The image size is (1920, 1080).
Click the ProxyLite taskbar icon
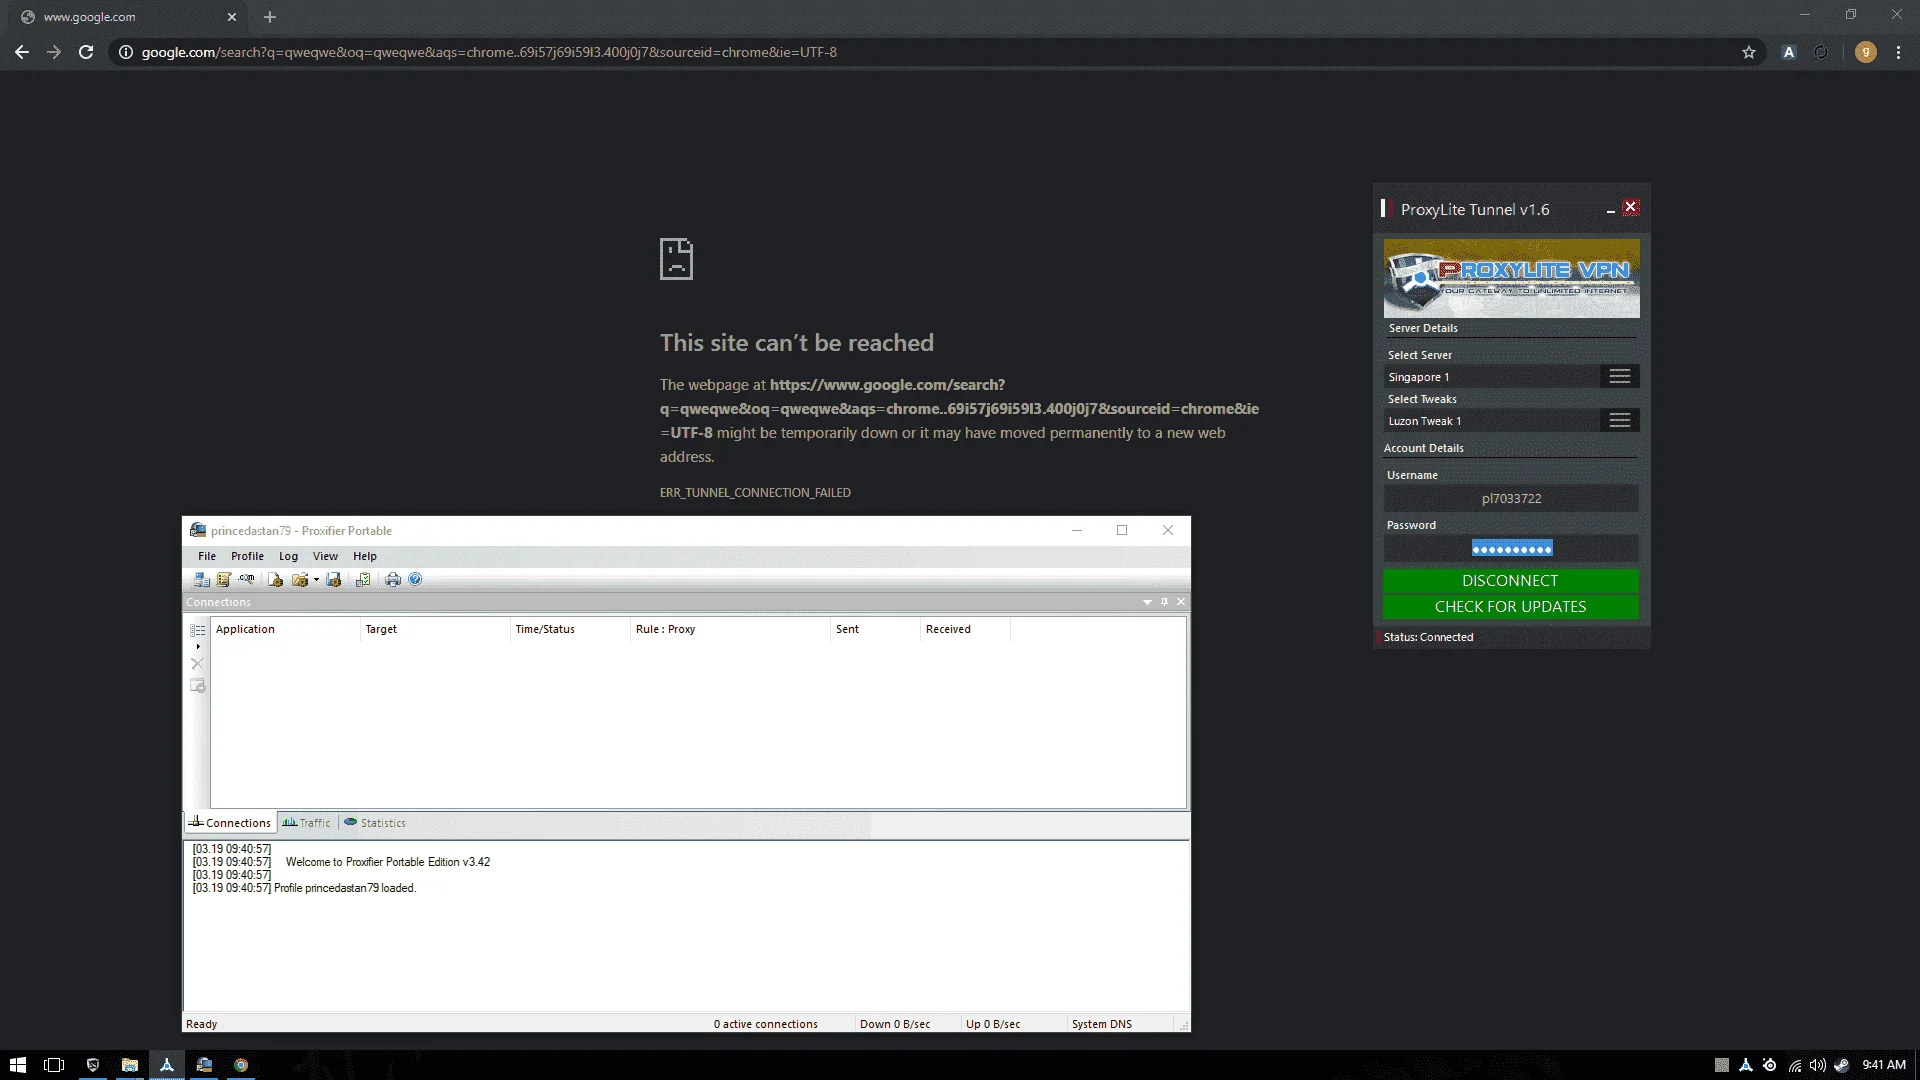point(167,1065)
